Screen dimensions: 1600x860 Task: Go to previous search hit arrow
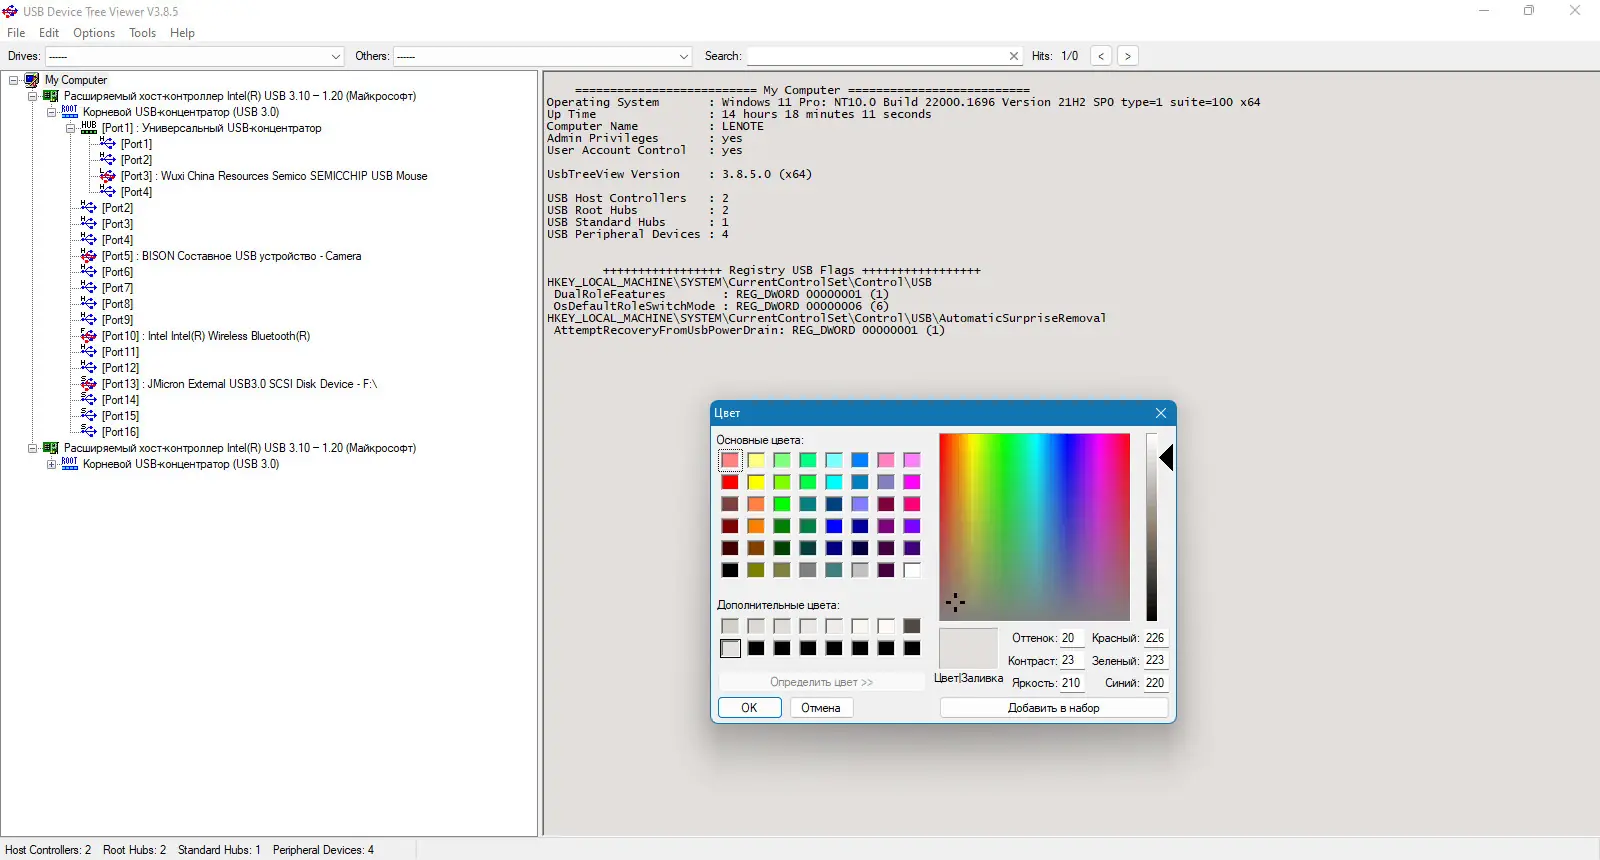(x=1101, y=56)
